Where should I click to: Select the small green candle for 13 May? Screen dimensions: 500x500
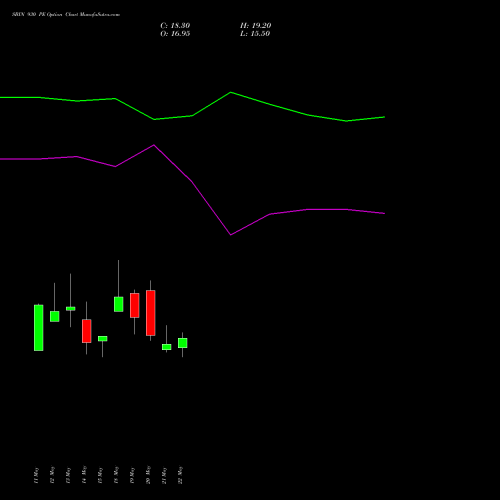click(71, 309)
